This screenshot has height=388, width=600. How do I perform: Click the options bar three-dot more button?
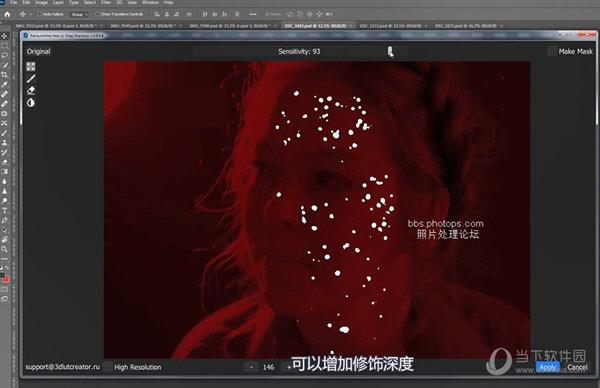pyautogui.click(x=253, y=14)
